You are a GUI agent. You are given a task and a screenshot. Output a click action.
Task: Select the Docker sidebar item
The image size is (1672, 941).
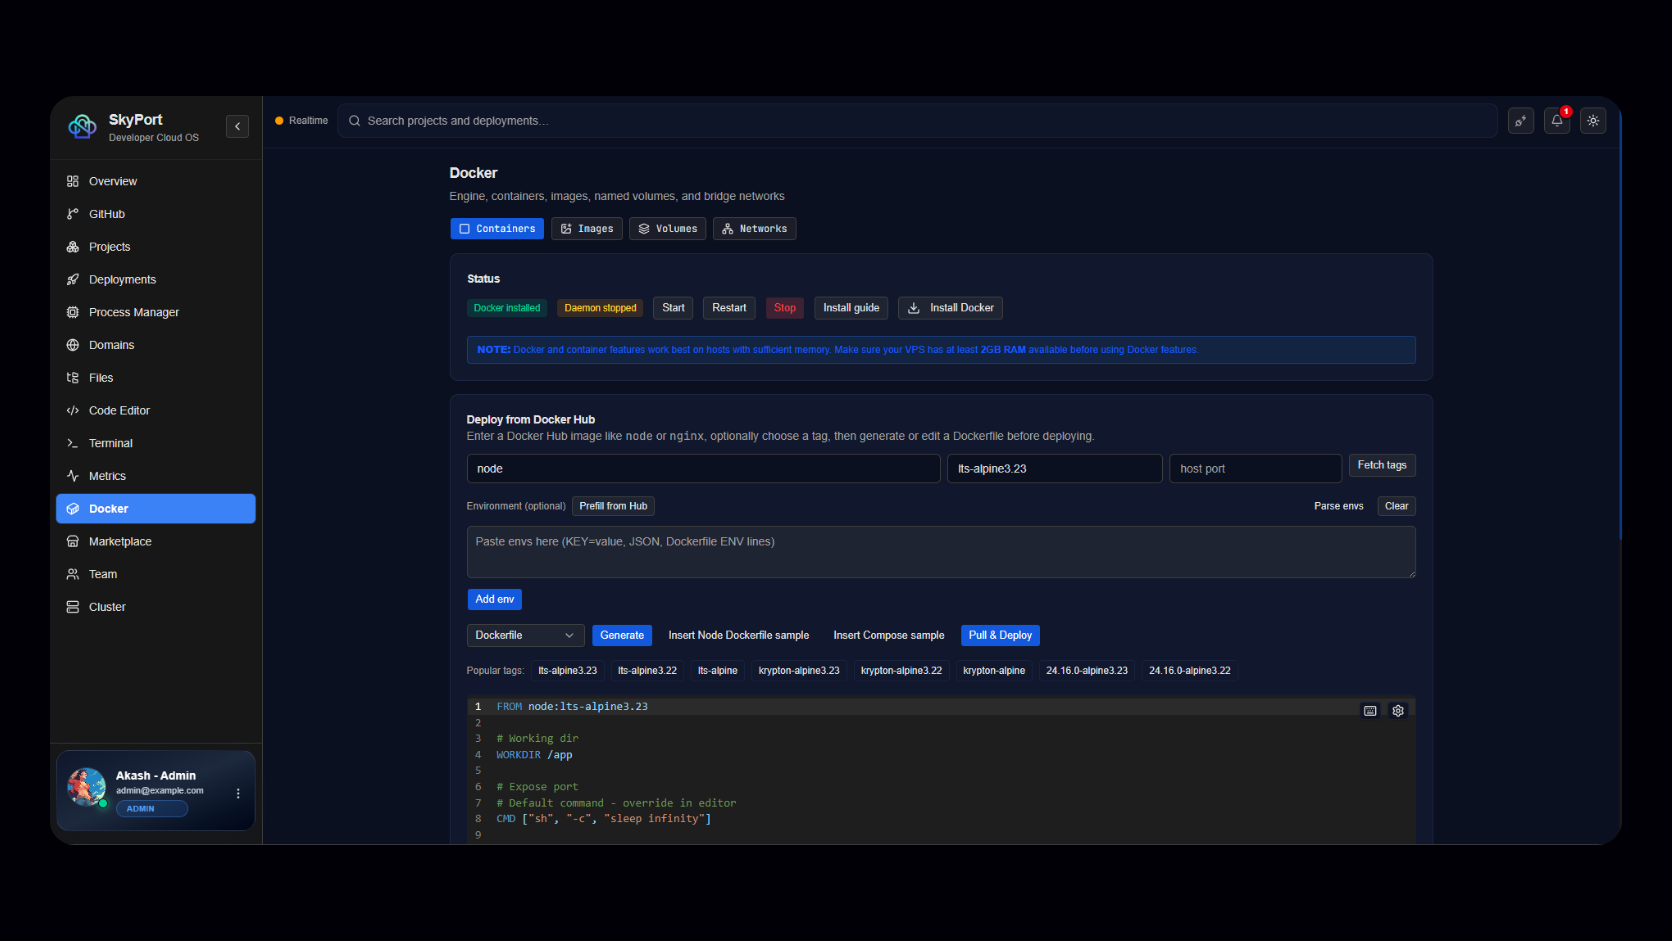(156, 509)
